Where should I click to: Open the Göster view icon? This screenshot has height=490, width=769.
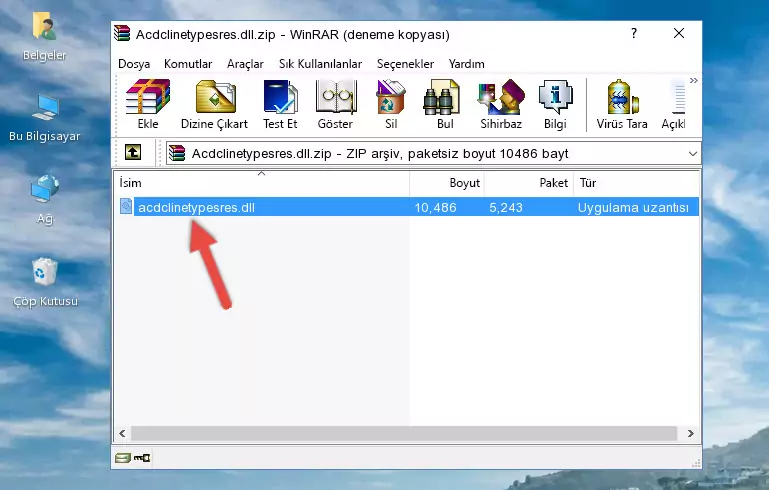click(336, 97)
